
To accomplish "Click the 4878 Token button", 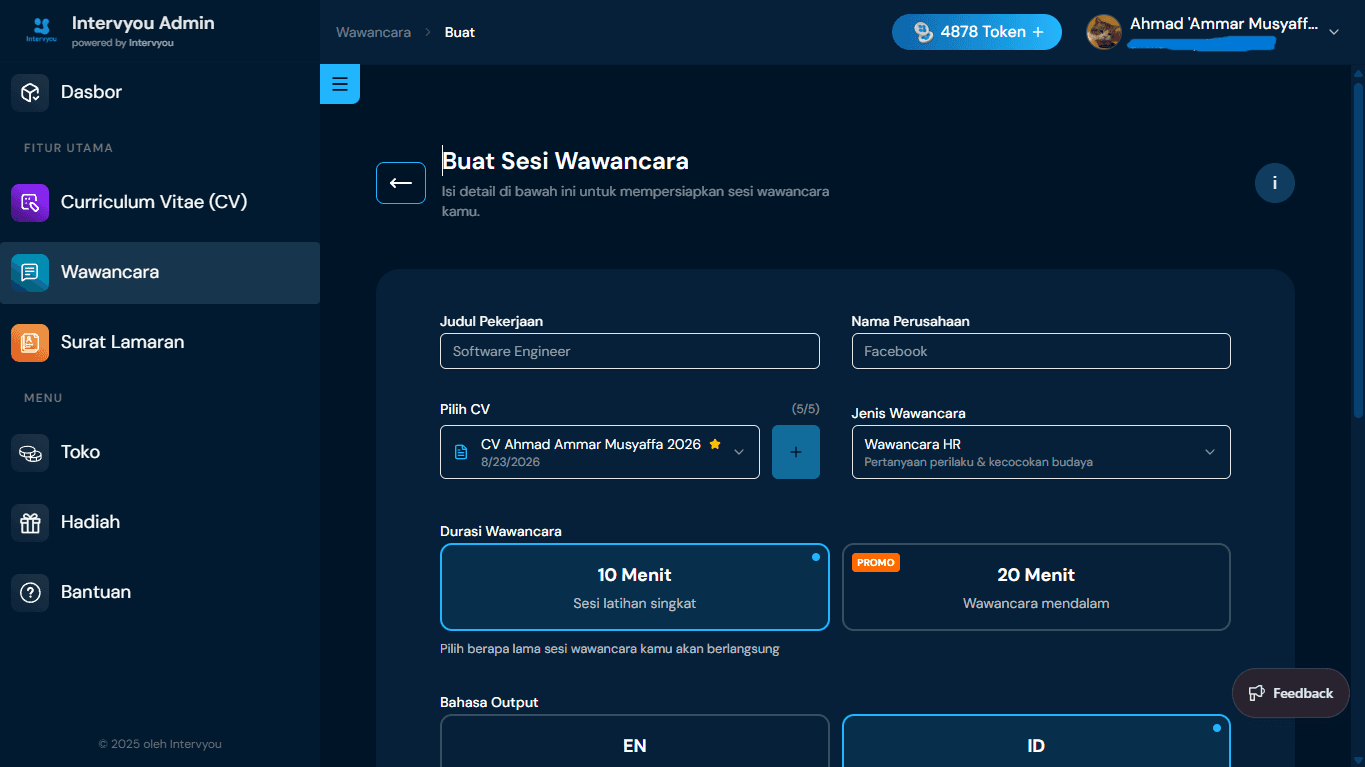I will (x=976, y=32).
